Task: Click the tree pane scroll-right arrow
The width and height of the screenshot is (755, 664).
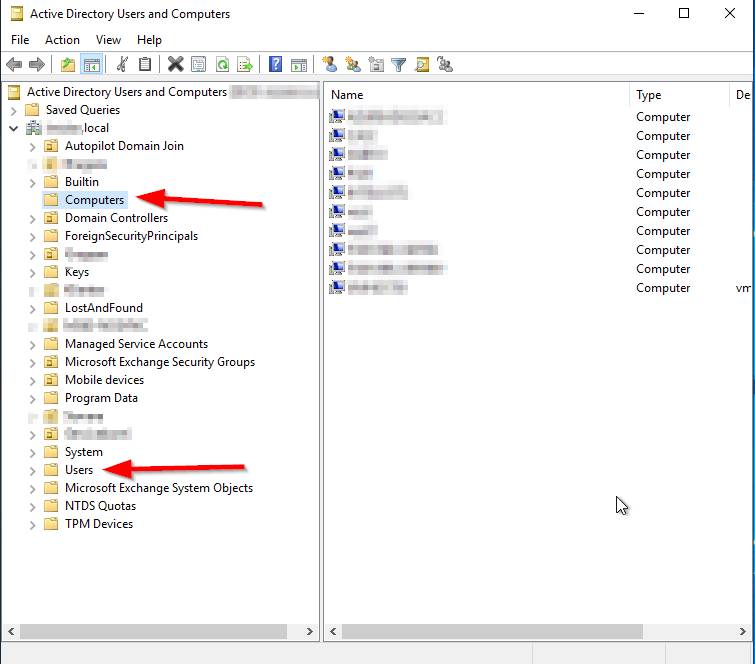Action: tap(310, 631)
